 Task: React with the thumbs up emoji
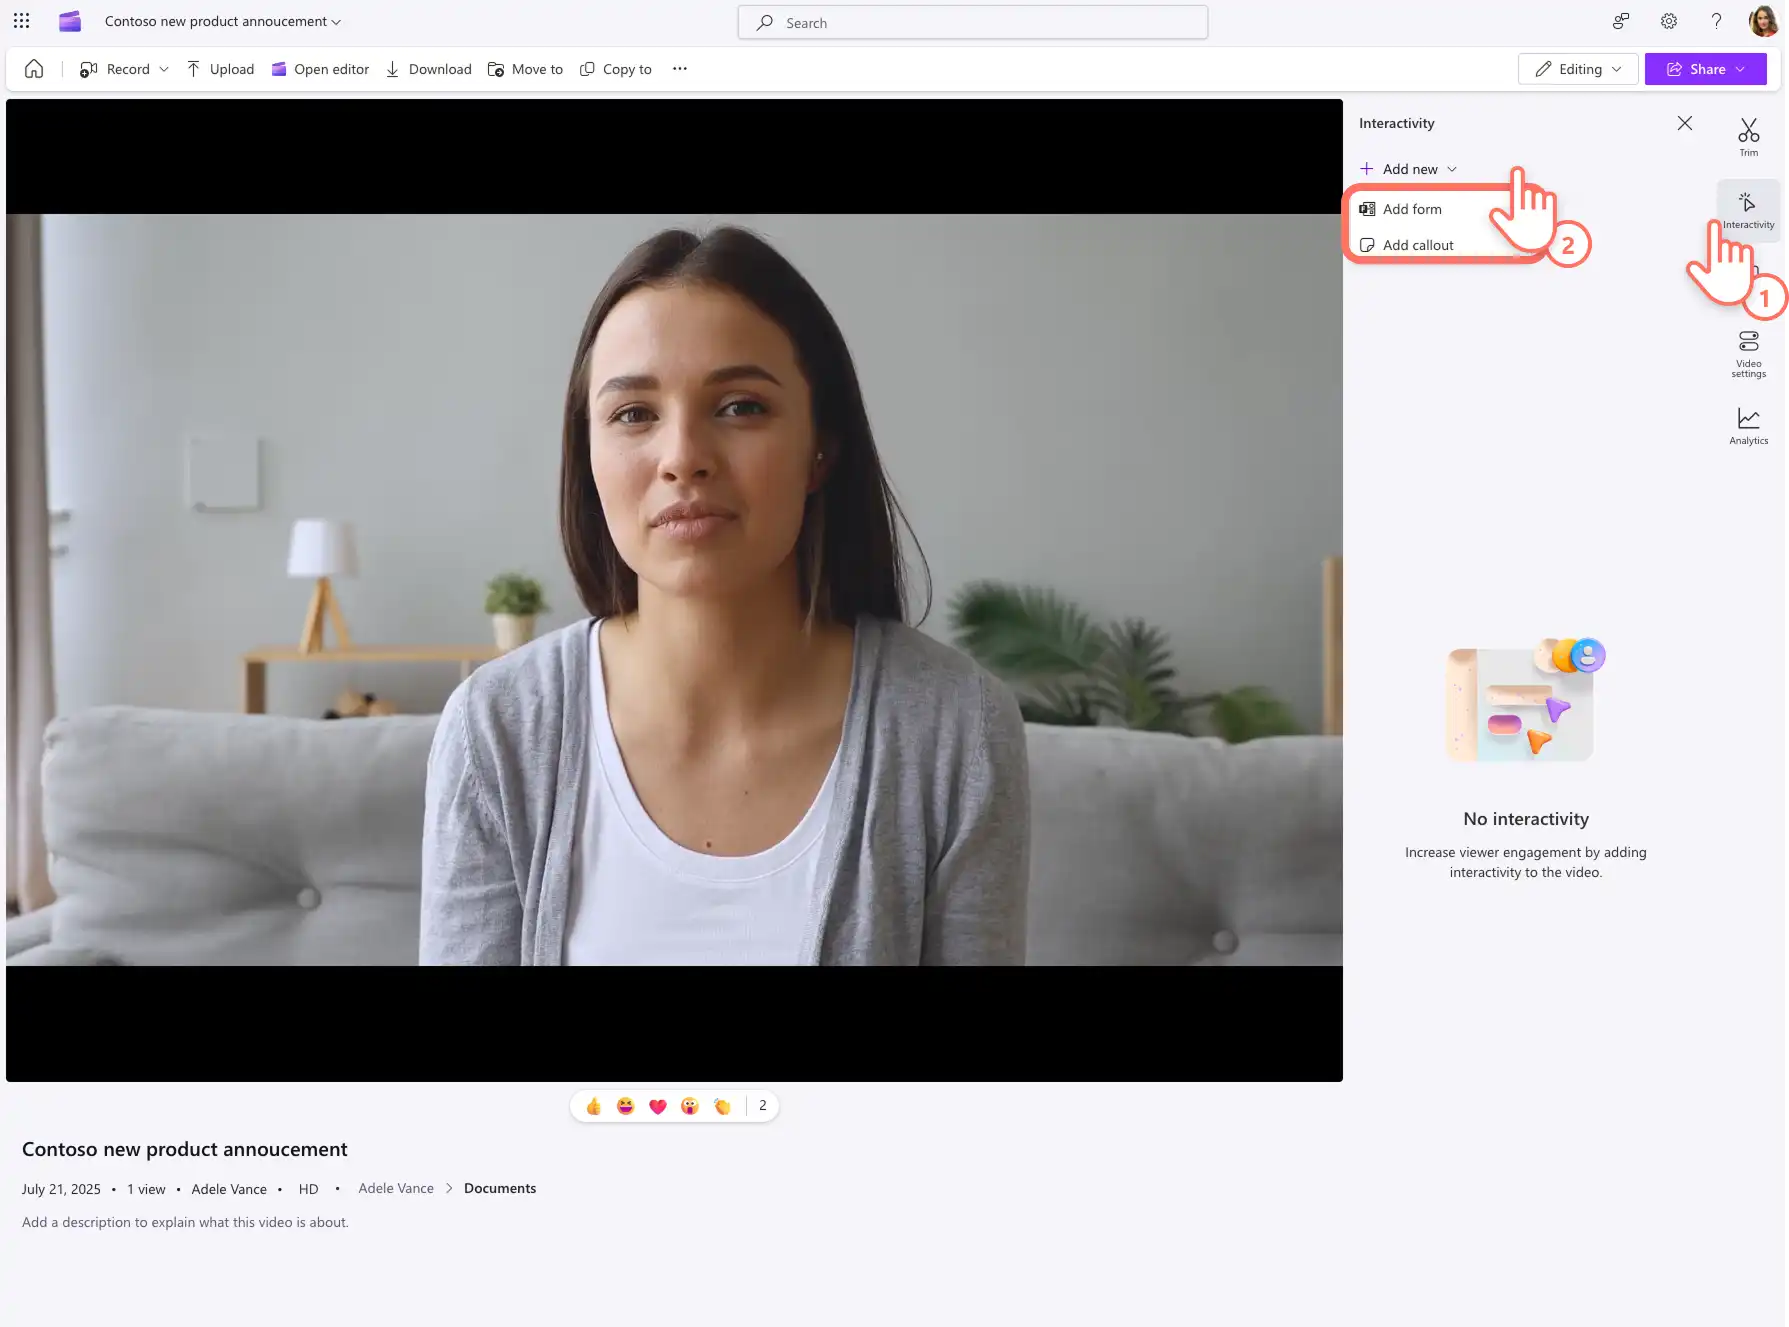pos(593,1106)
